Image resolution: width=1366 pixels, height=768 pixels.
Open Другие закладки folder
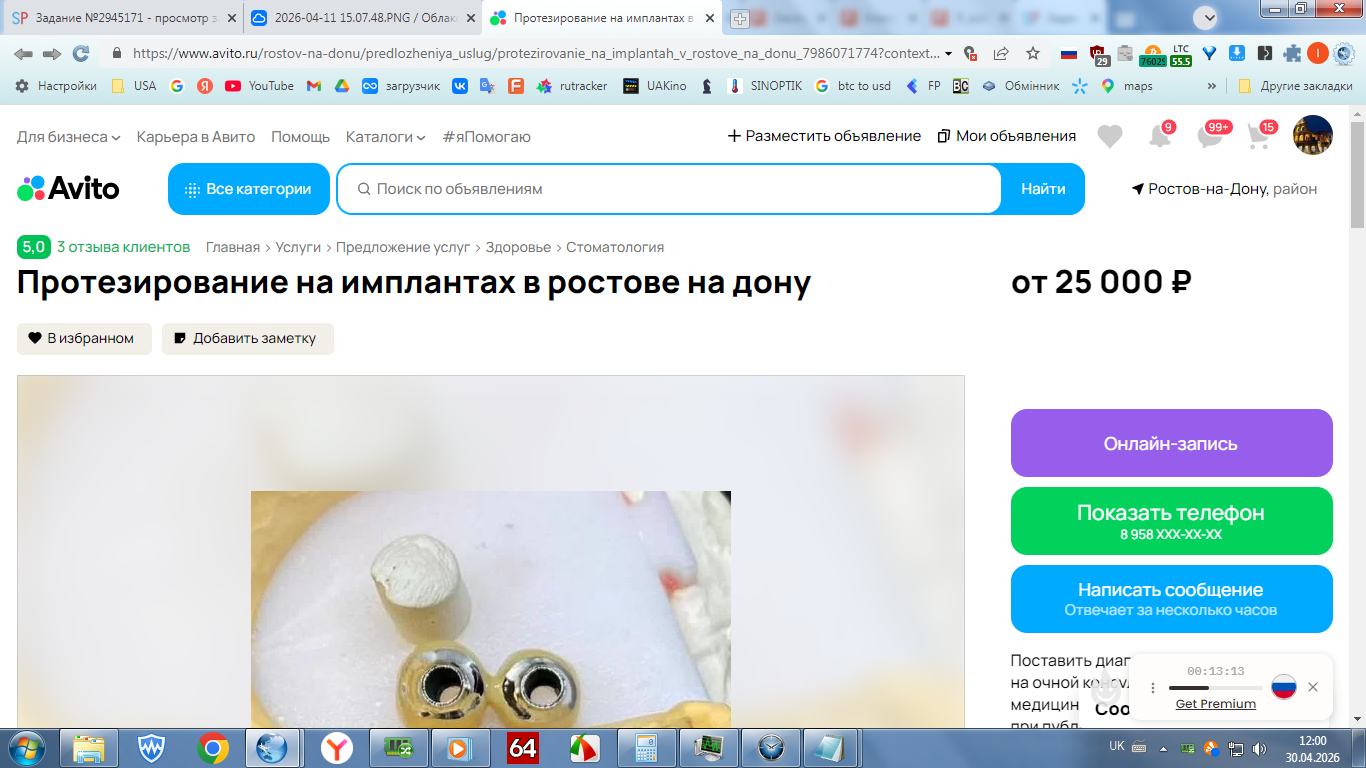[x=1296, y=86]
